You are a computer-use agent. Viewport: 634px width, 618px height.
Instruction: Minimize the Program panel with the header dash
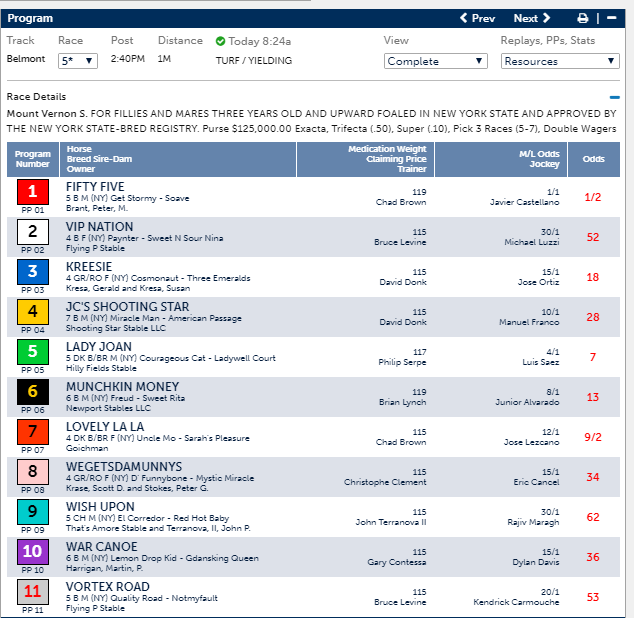pyautogui.click(x=611, y=18)
